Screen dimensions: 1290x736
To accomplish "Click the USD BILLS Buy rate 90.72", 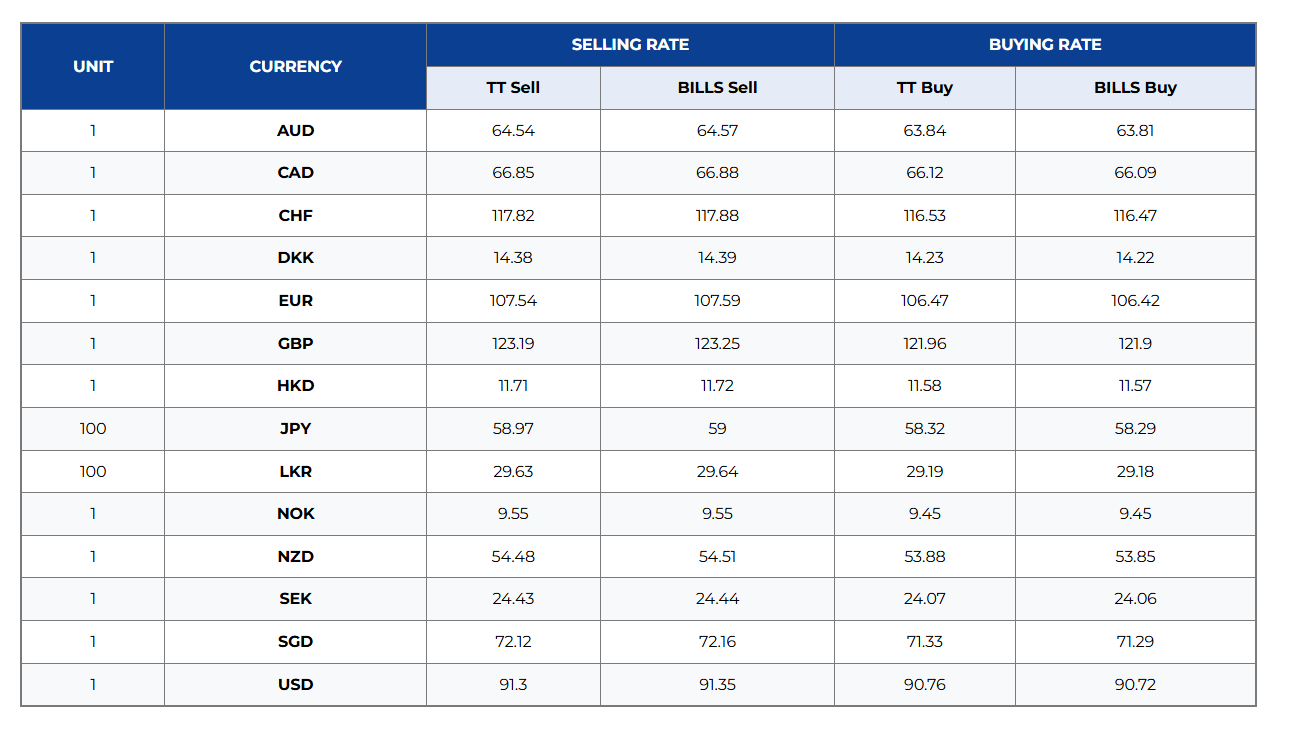I will point(1135,685).
